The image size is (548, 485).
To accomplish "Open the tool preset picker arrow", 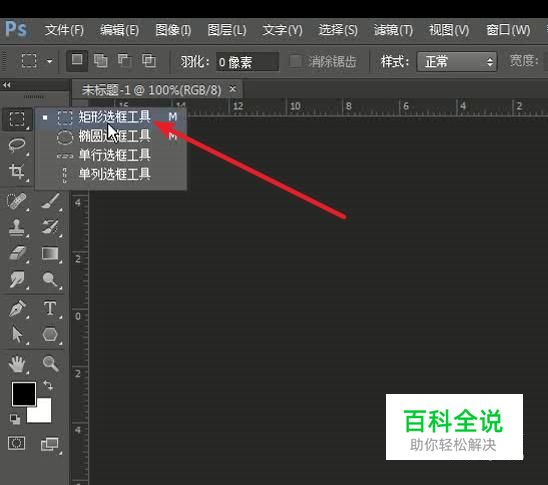I will coord(50,61).
